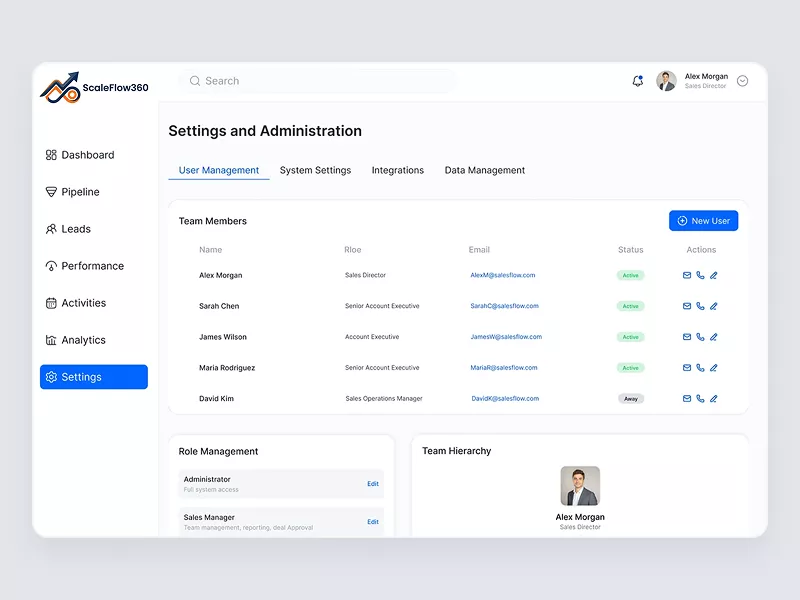Edit Maria Rodriguez's row with the pencil icon
The image size is (800, 600).
pyautogui.click(x=713, y=367)
